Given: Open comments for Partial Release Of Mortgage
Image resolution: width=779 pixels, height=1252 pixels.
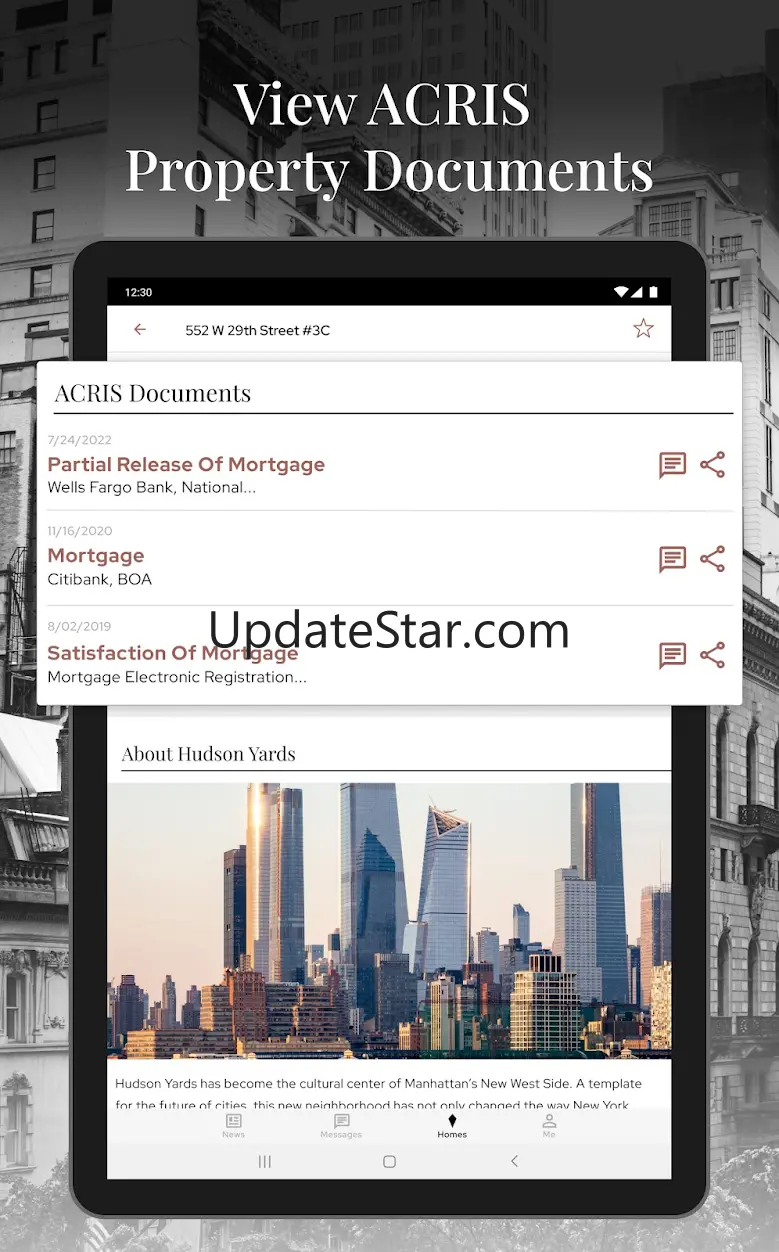Looking at the screenshot, I should point(672,465).
